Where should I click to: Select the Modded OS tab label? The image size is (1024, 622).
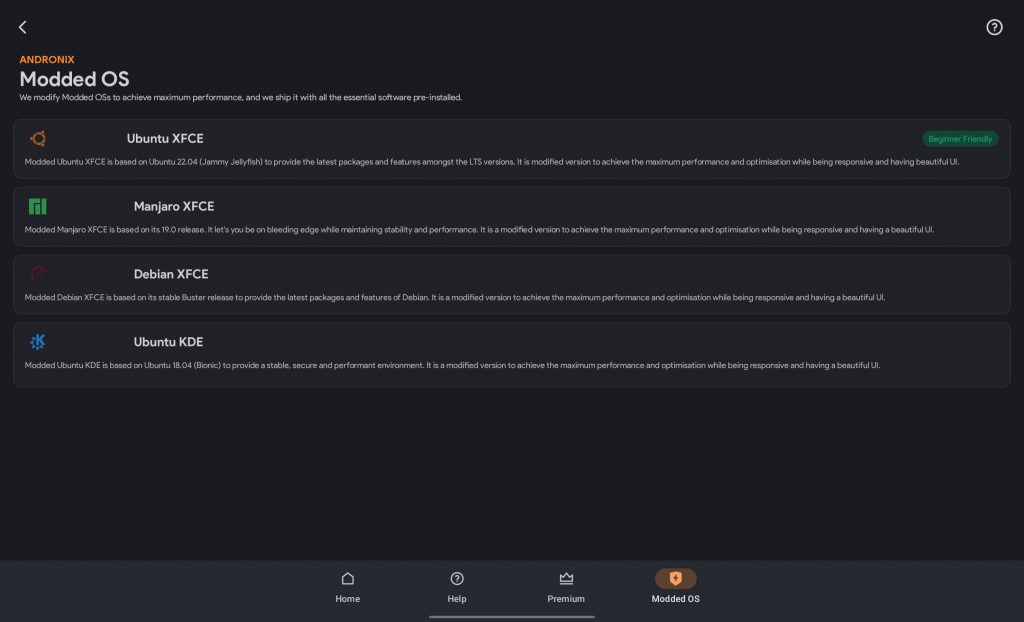(x=675, y=599)
